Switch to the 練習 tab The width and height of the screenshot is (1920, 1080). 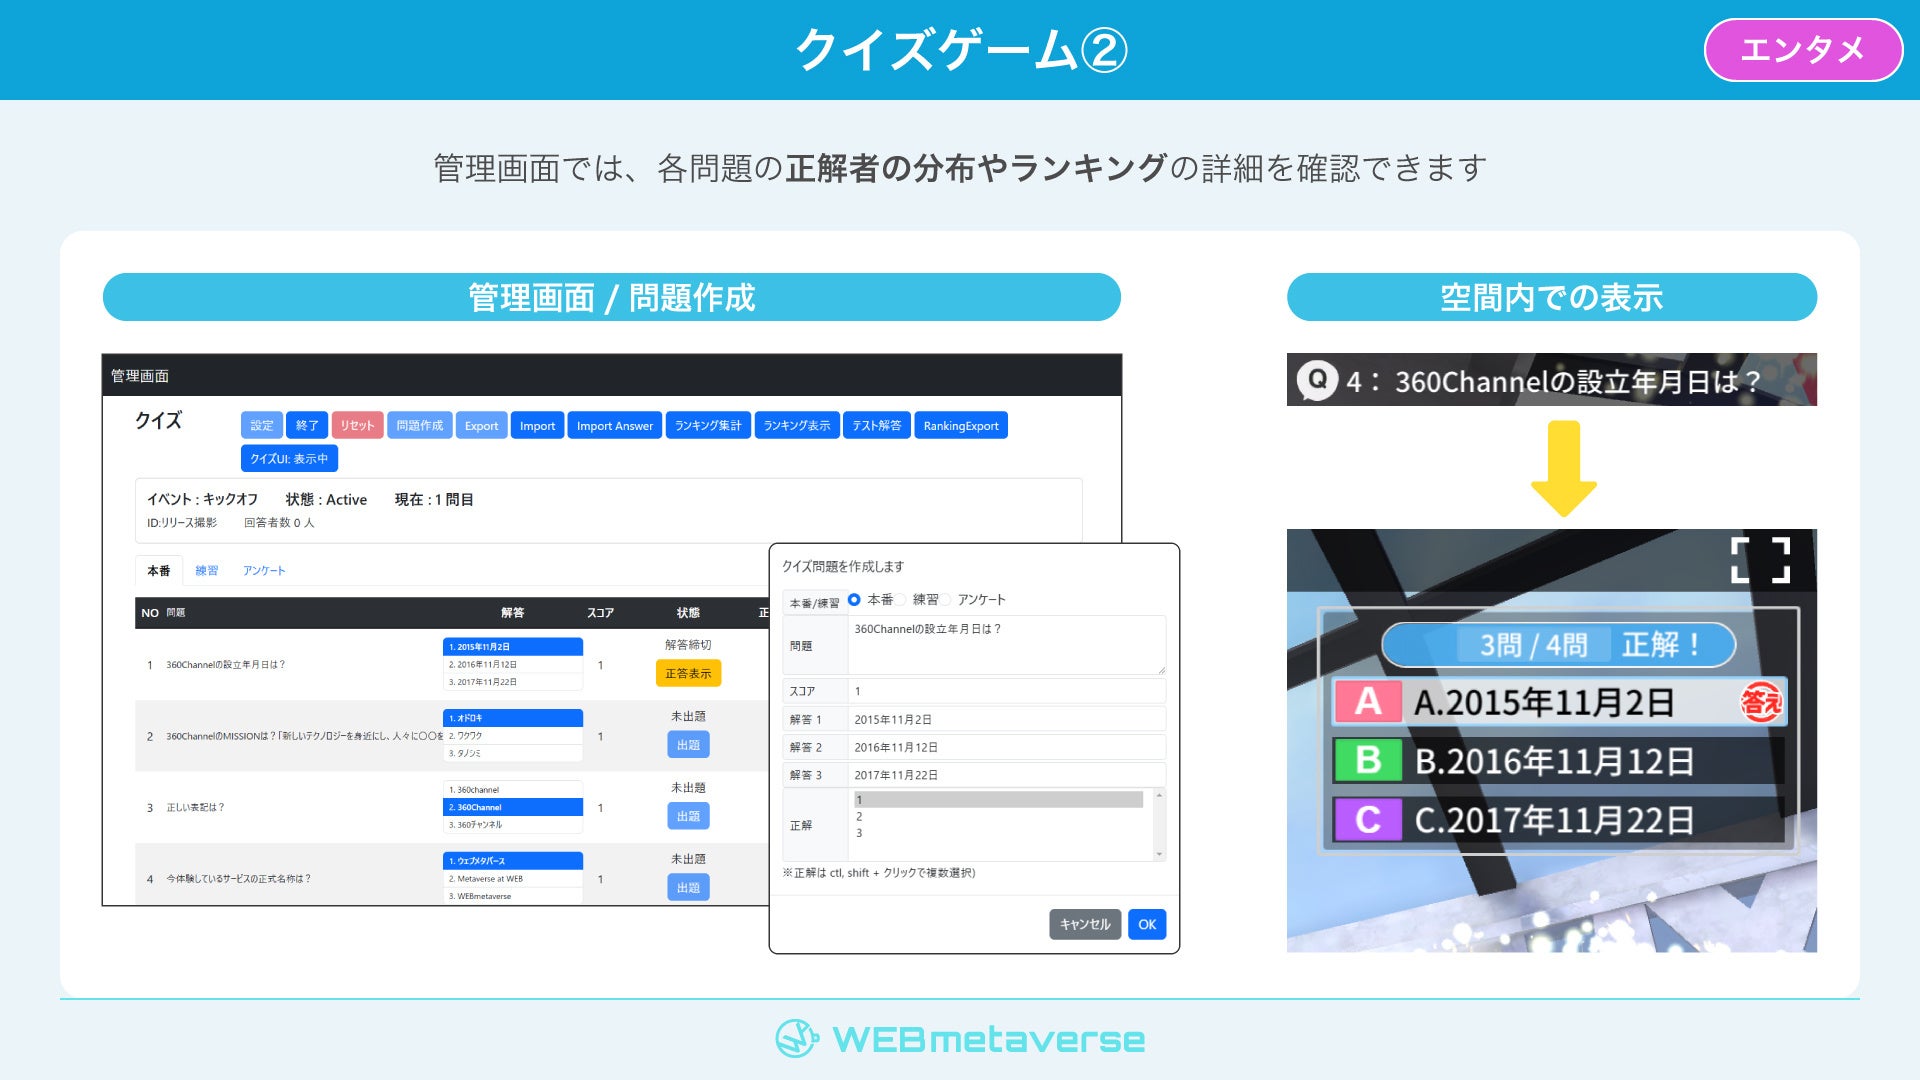[206, 571]
